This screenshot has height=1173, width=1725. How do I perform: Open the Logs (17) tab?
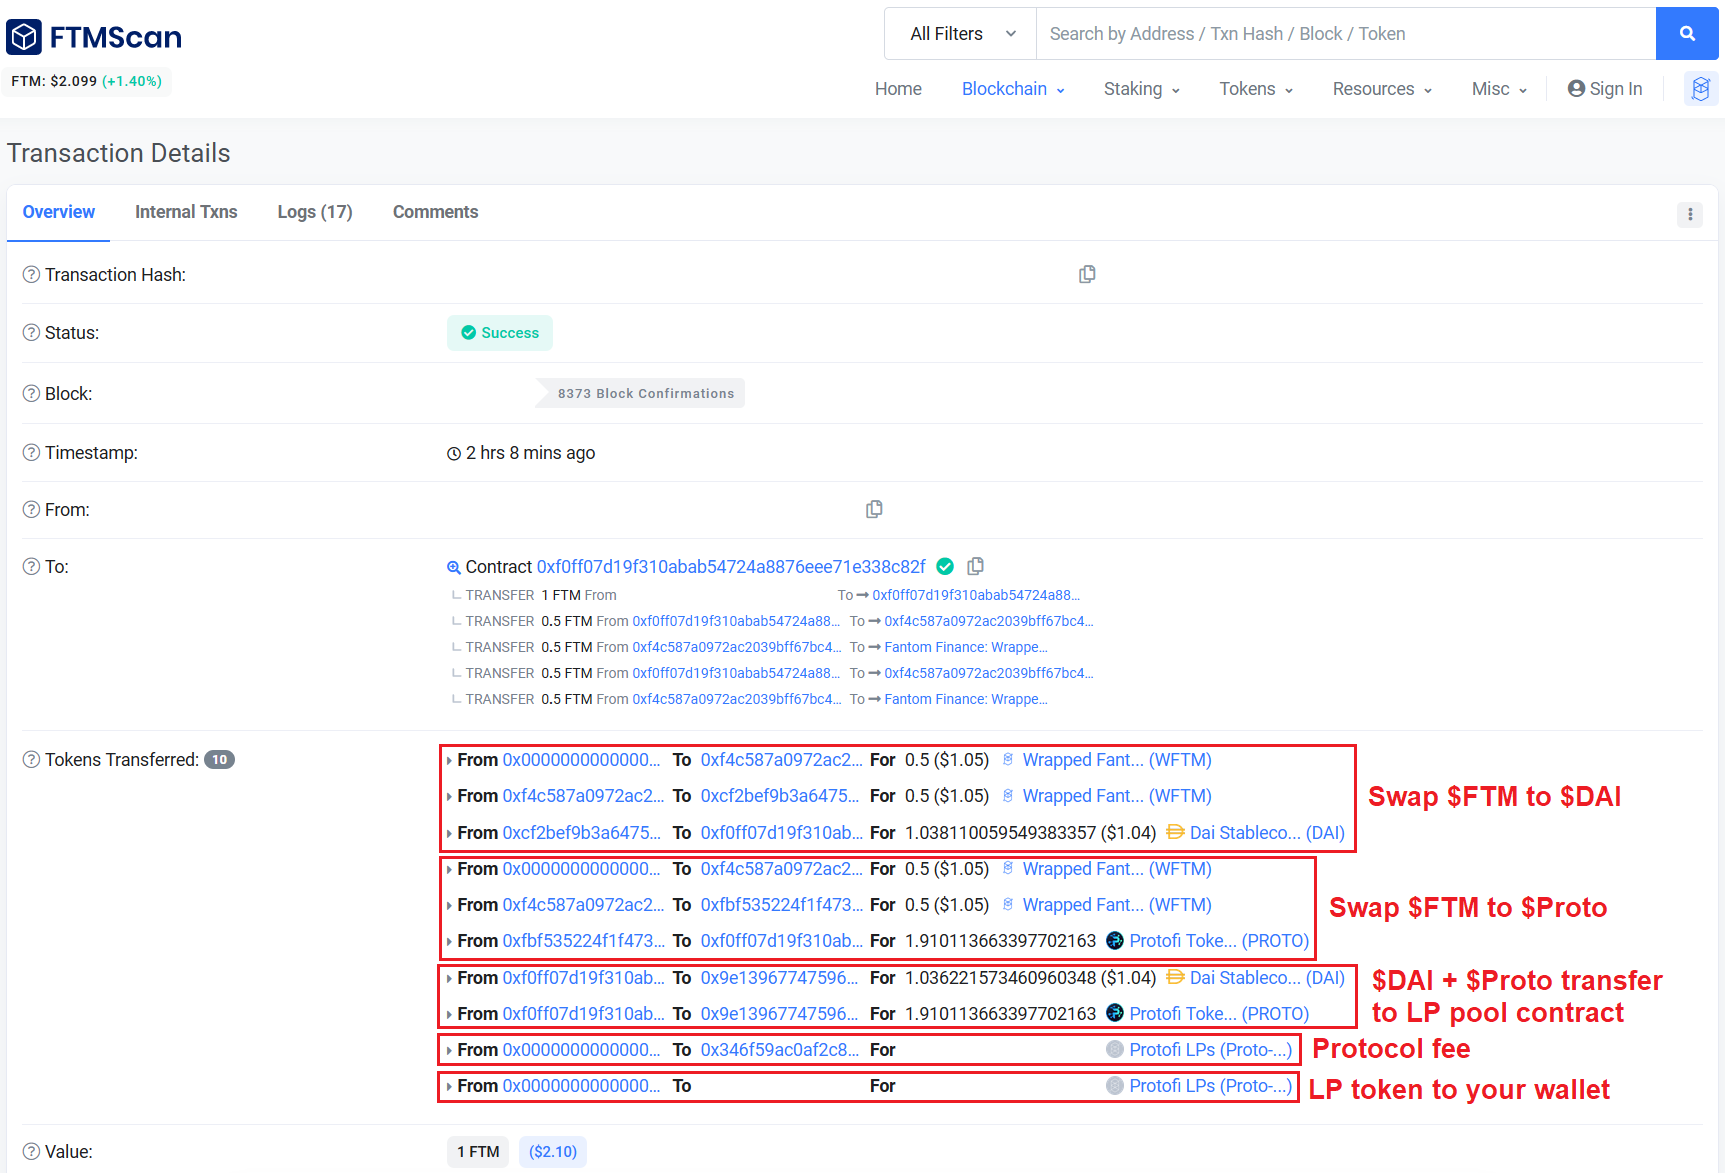pyautogui.click(x=315, y=212)
